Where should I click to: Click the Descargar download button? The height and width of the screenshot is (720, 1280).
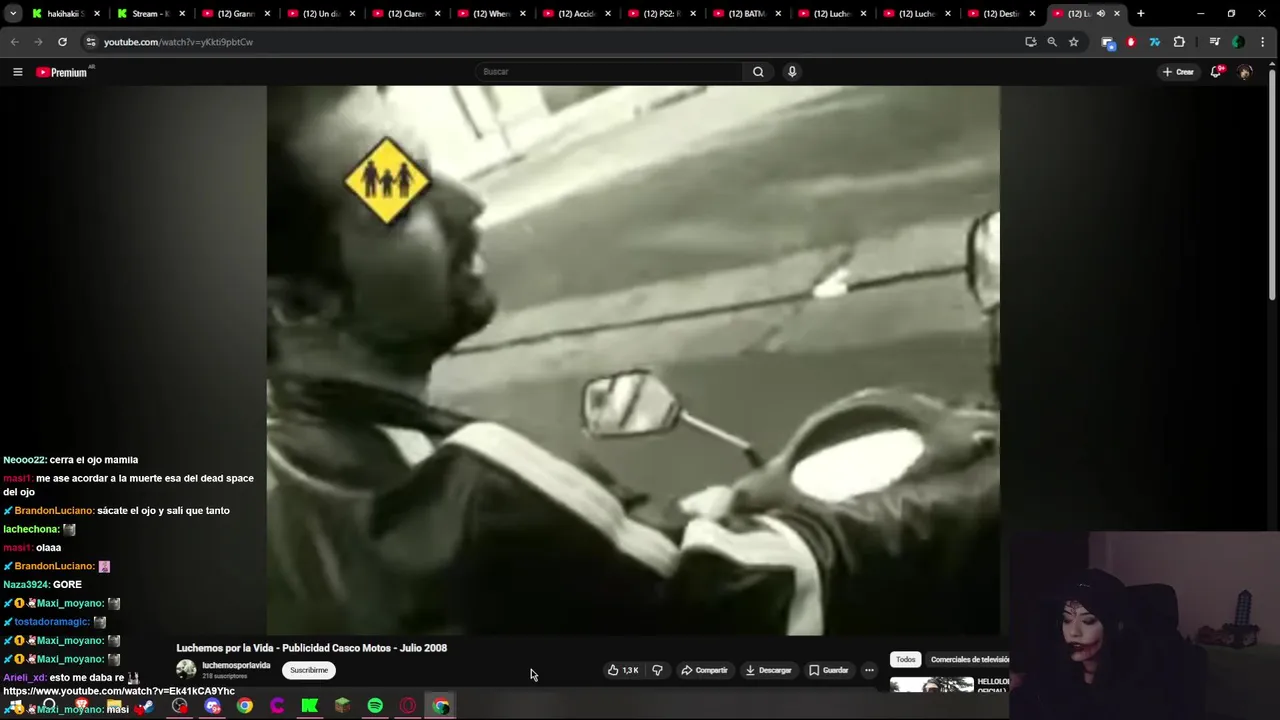click(769, 670)
